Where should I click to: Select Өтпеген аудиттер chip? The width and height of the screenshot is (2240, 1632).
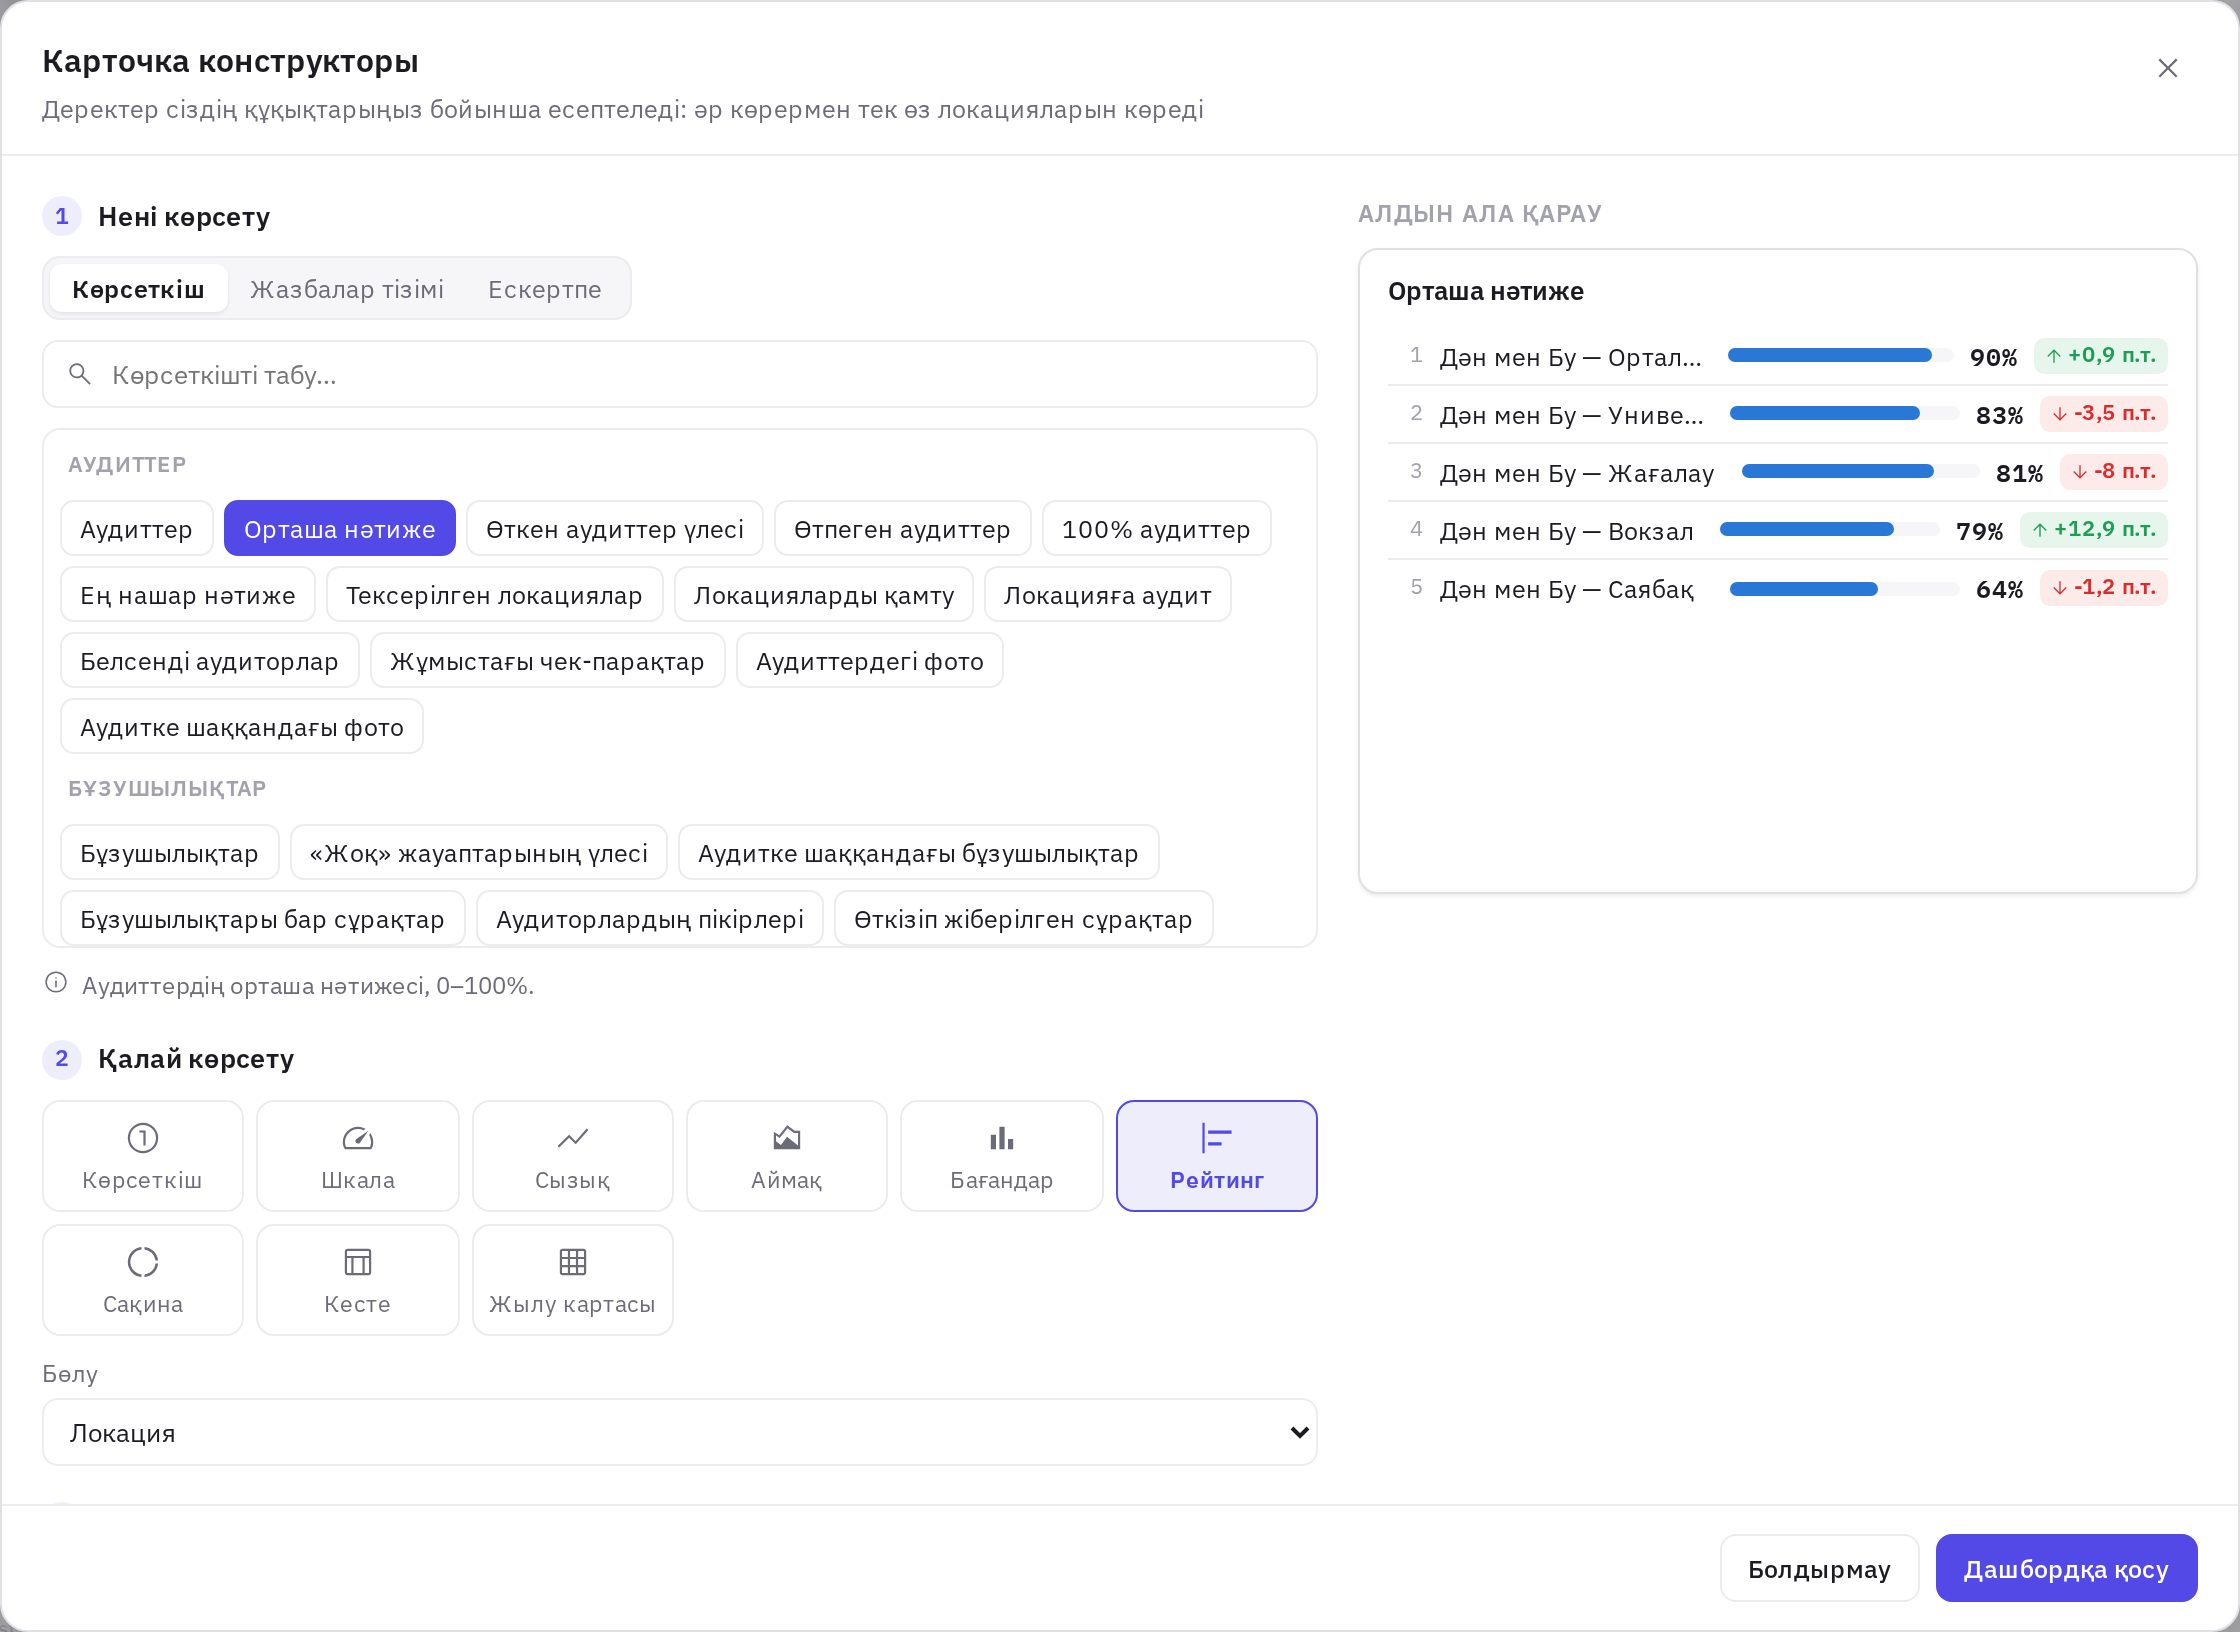(902, 529)
